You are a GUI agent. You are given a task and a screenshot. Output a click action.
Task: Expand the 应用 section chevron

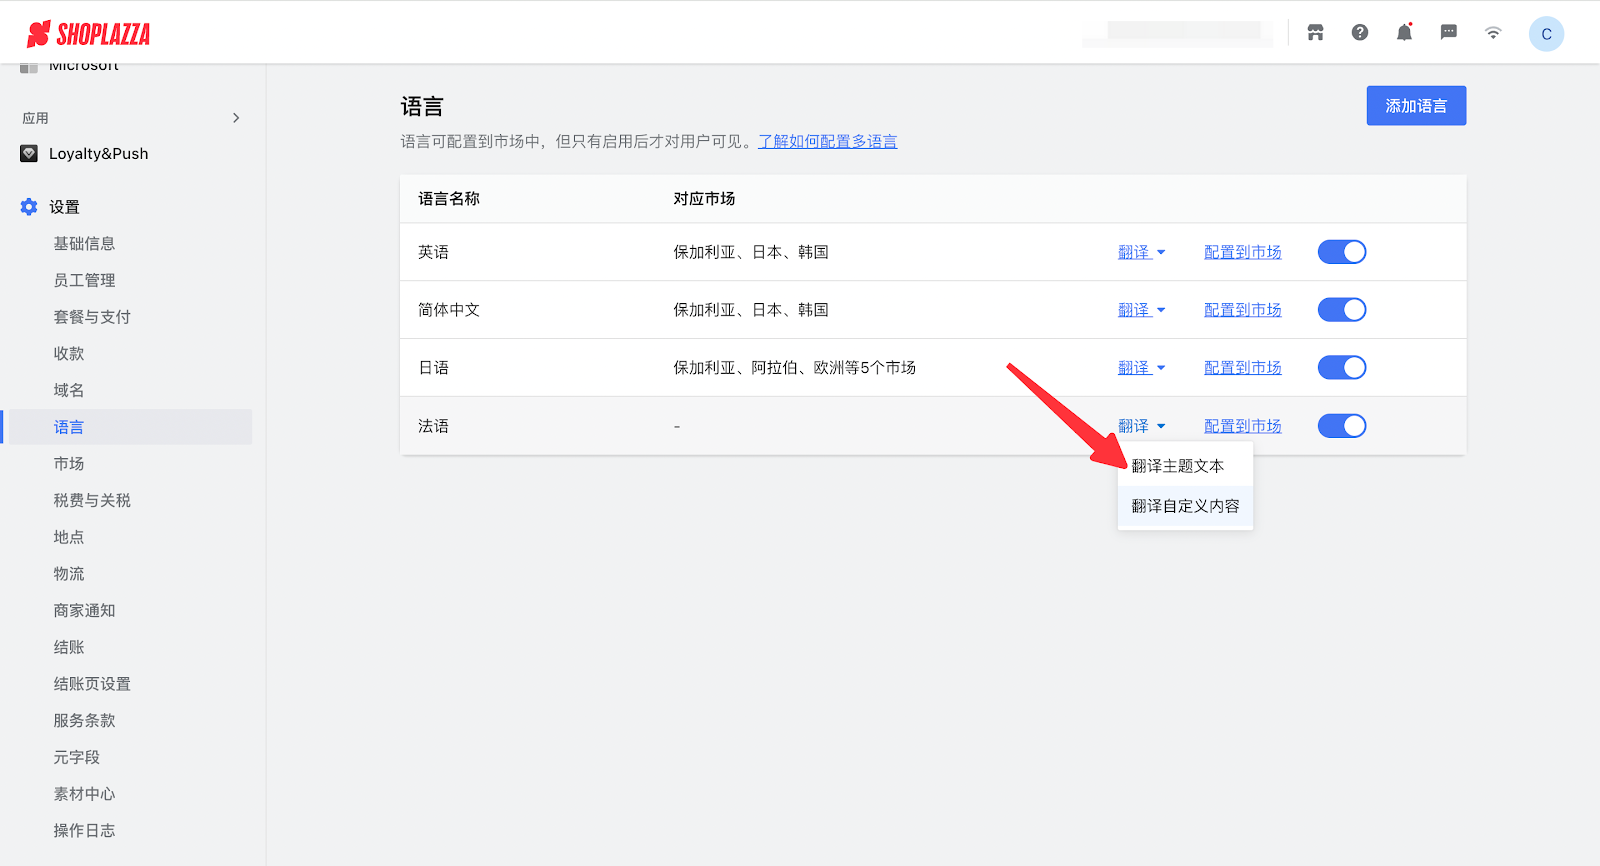(x=236, y=118)
